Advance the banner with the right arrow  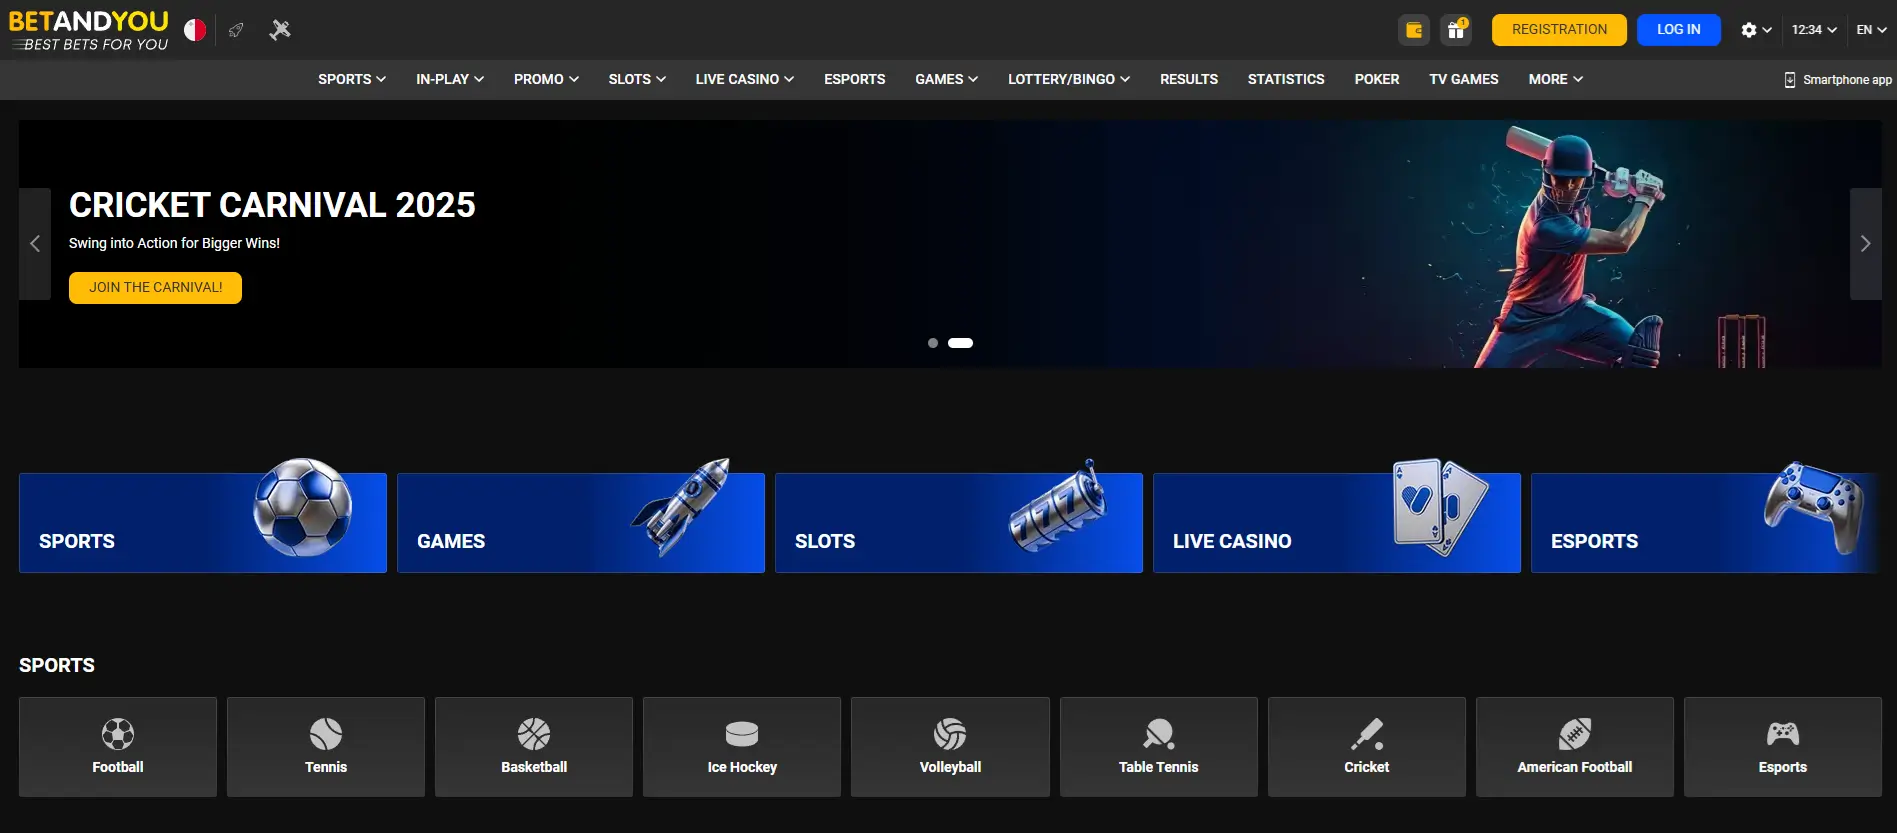click(x=1864, y=244)
